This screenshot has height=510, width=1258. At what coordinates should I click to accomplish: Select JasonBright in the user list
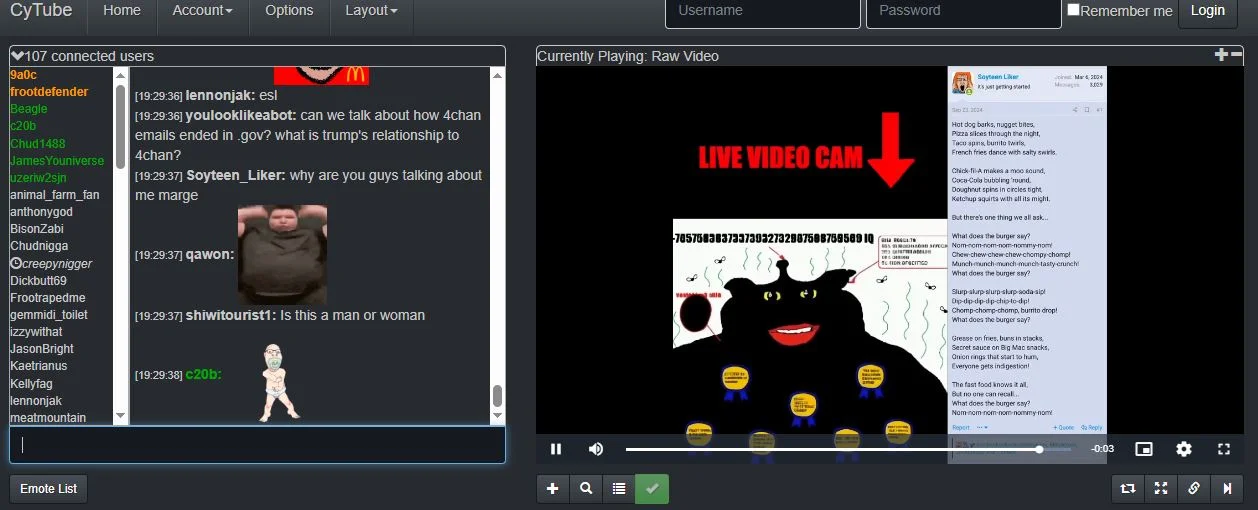(x=42, y=349)
